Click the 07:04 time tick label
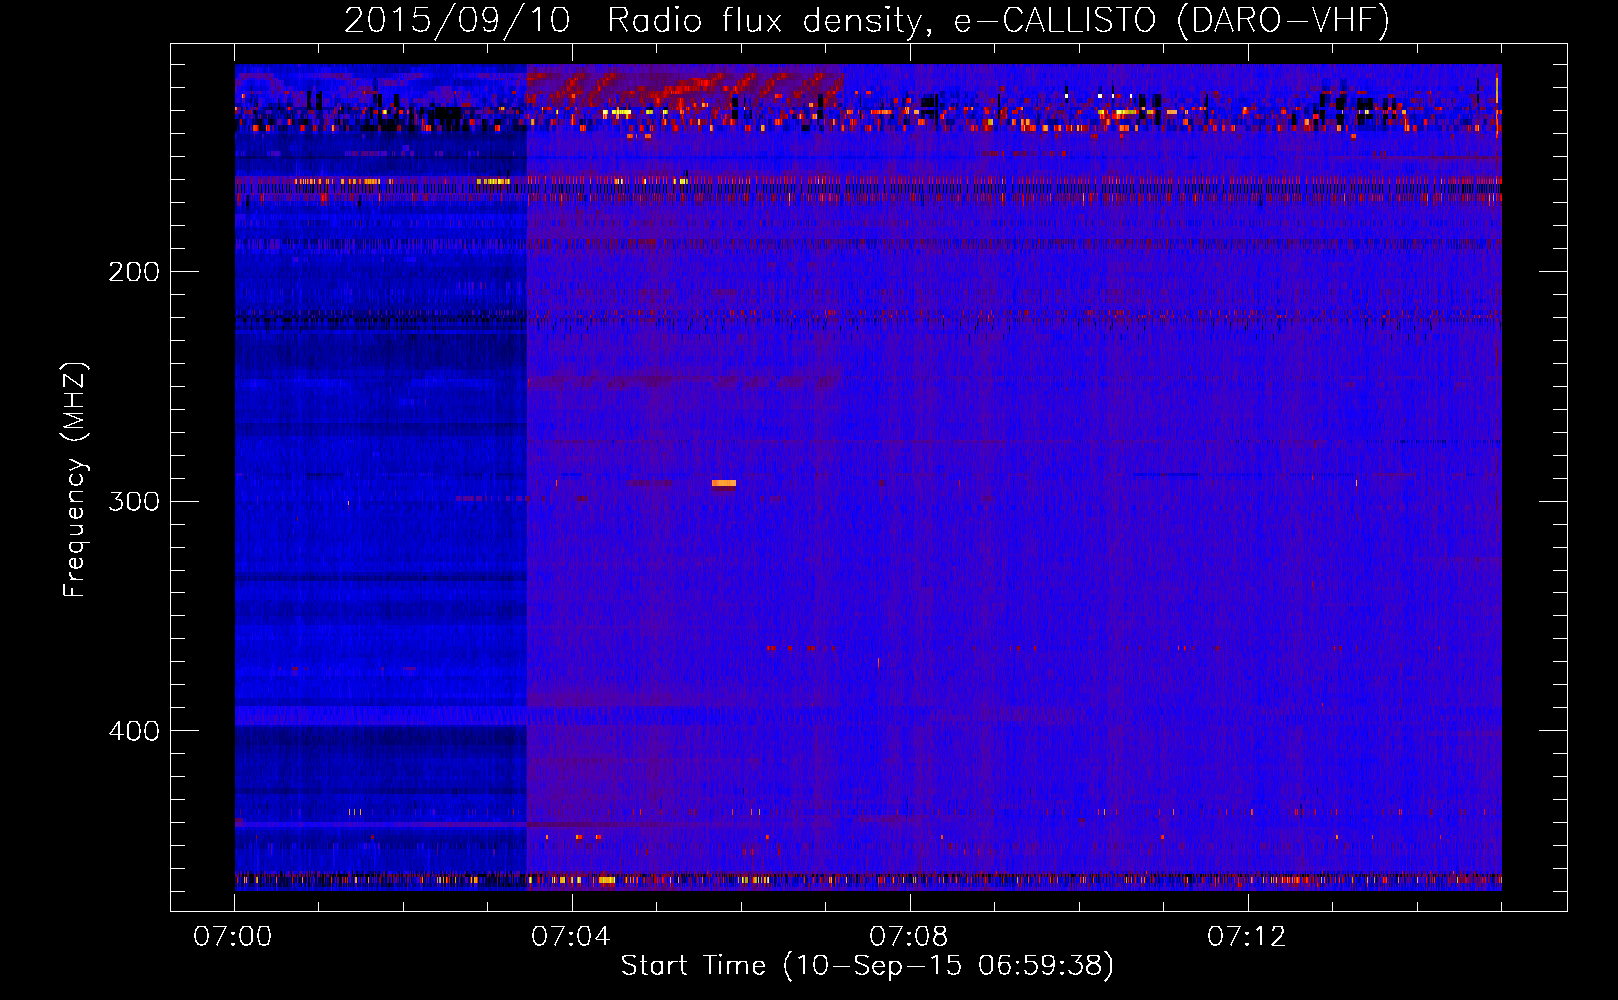This screenshot has height=1000, width=1618. (x=571, y=937)
